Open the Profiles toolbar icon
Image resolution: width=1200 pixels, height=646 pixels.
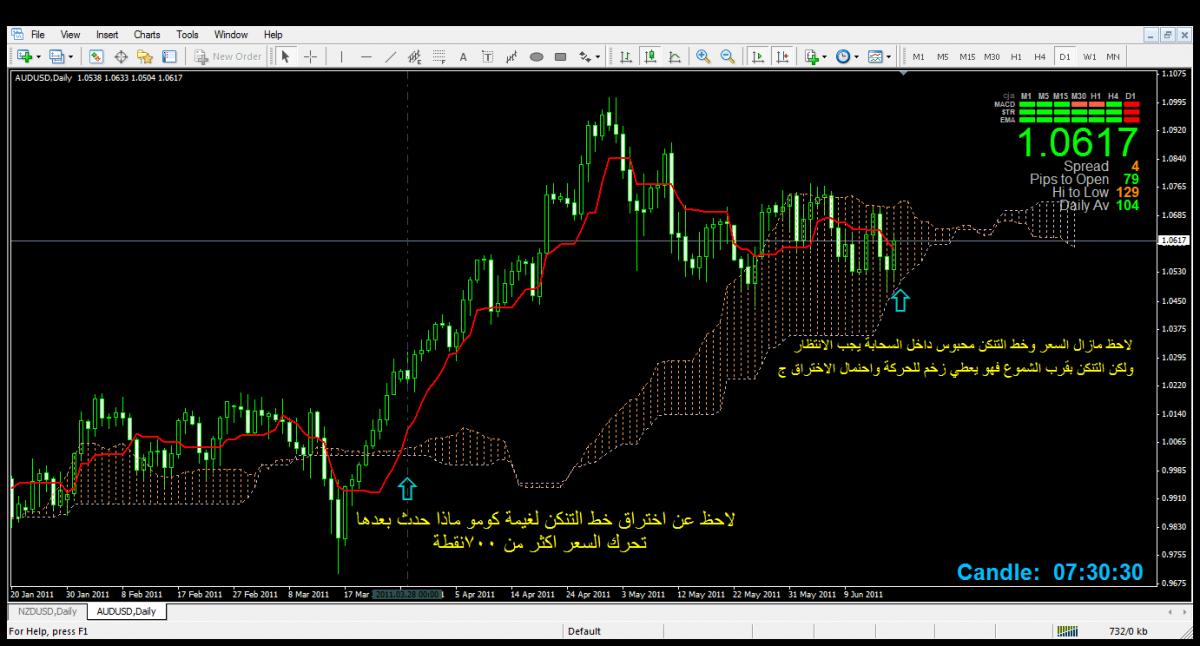(57, 57)
